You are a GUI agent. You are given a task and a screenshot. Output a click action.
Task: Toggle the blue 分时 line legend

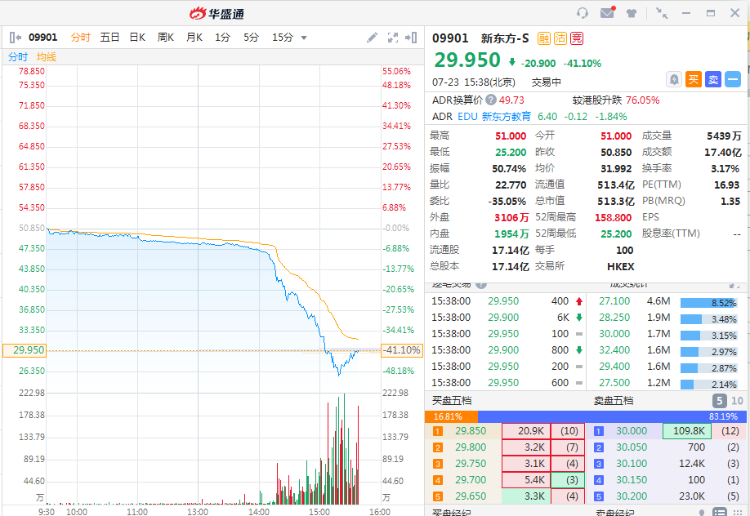(x=18, y=57)
